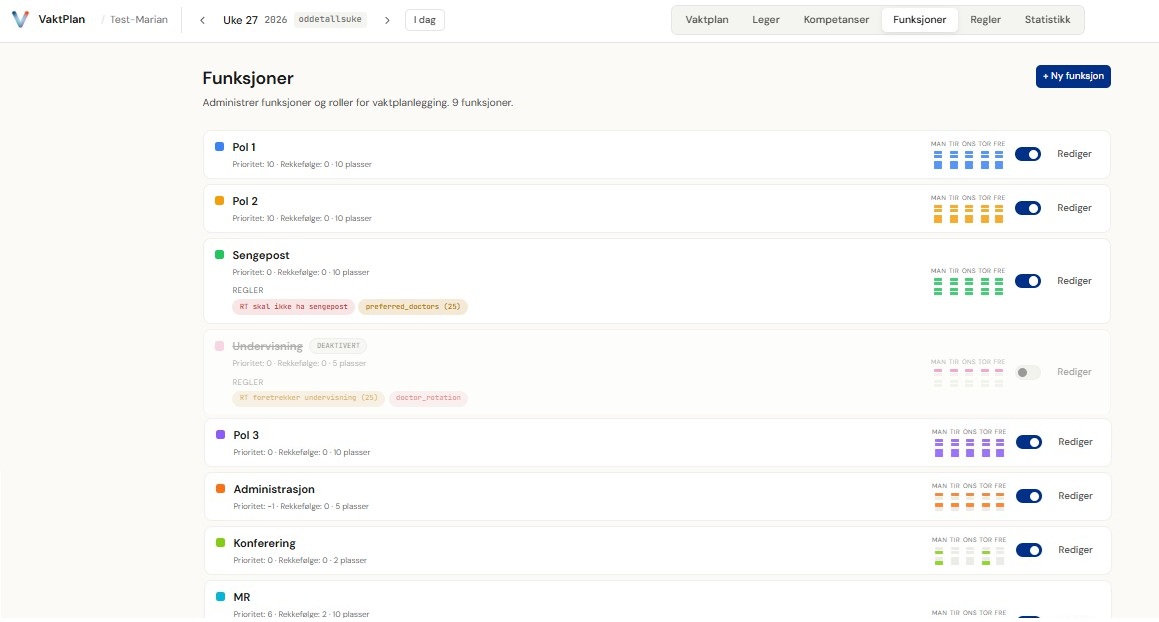Click Rediger for Konferering

click(1075, 550)
